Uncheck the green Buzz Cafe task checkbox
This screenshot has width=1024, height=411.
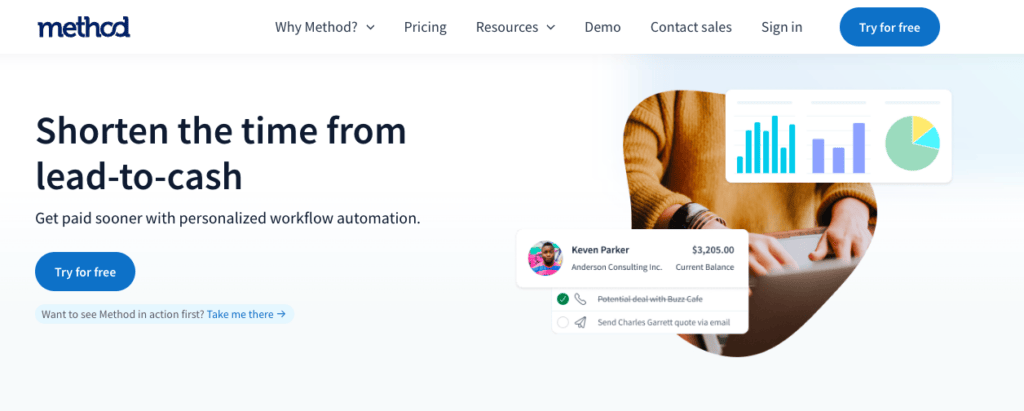(563, 299)
